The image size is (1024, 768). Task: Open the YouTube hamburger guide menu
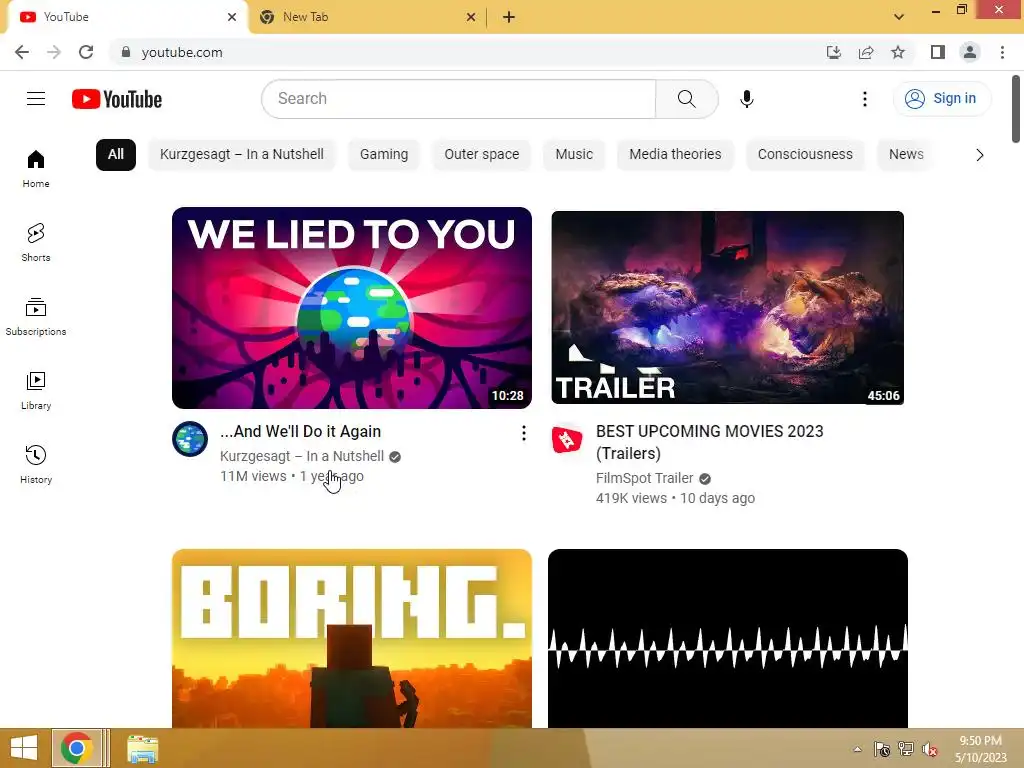point(36,99)
